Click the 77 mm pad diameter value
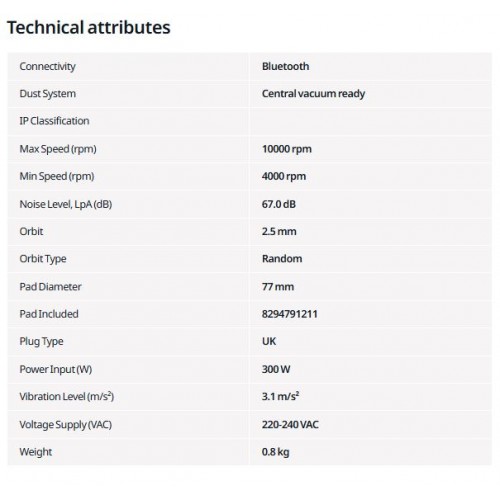The width and height of the screenshot is (500, 500). pos(278,287)
